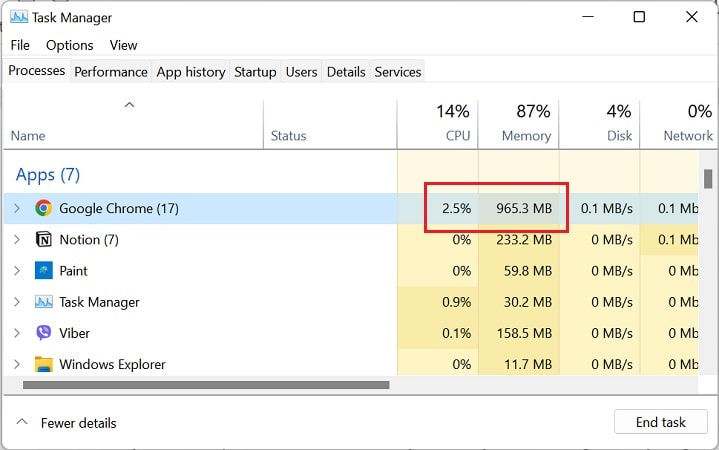Click Viber's 0.1% CPU value

coord(456,333)
